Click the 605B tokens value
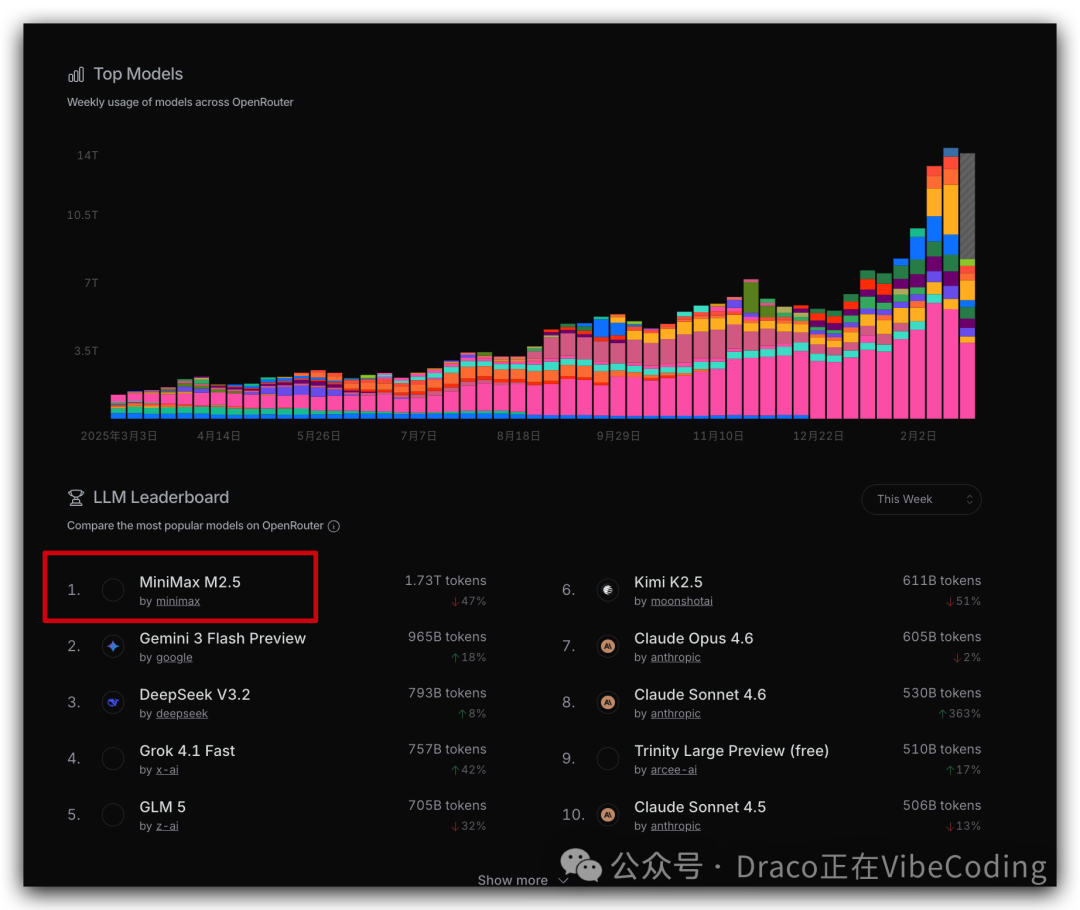This screenshot has height=910, width=1080. 942,637
